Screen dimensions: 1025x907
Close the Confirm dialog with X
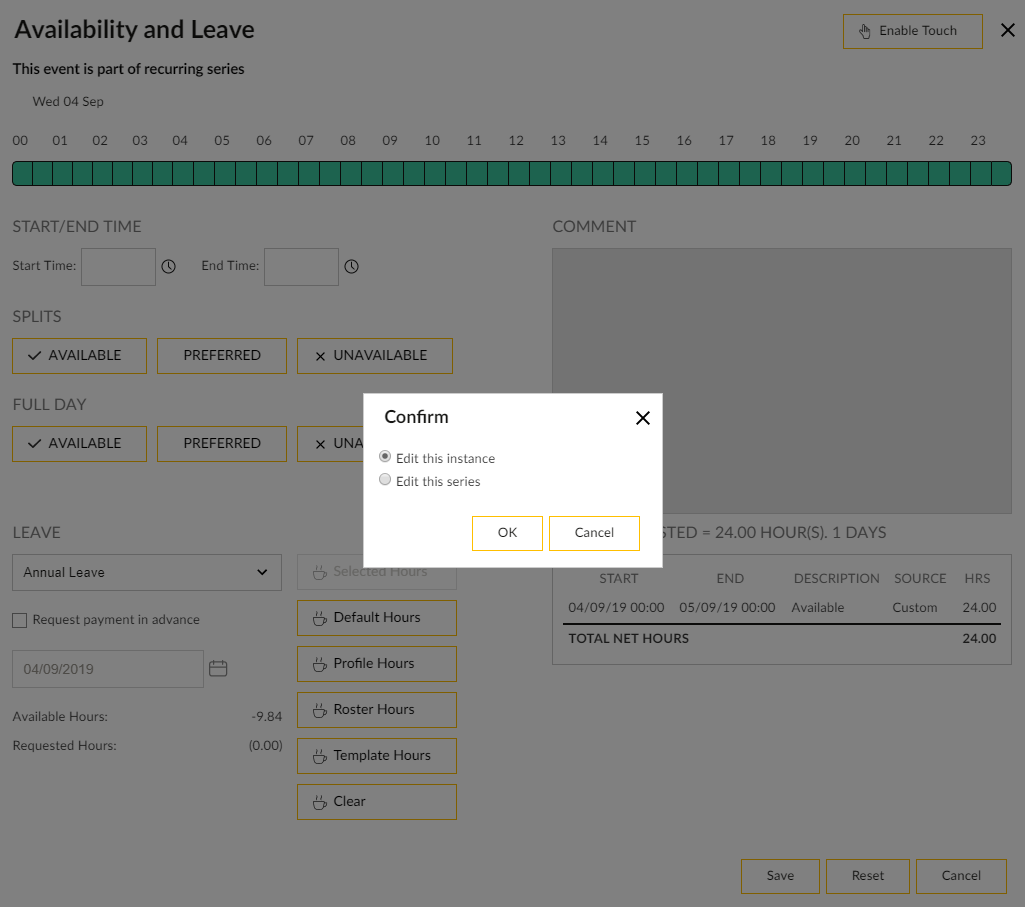(x=643, y=418)
